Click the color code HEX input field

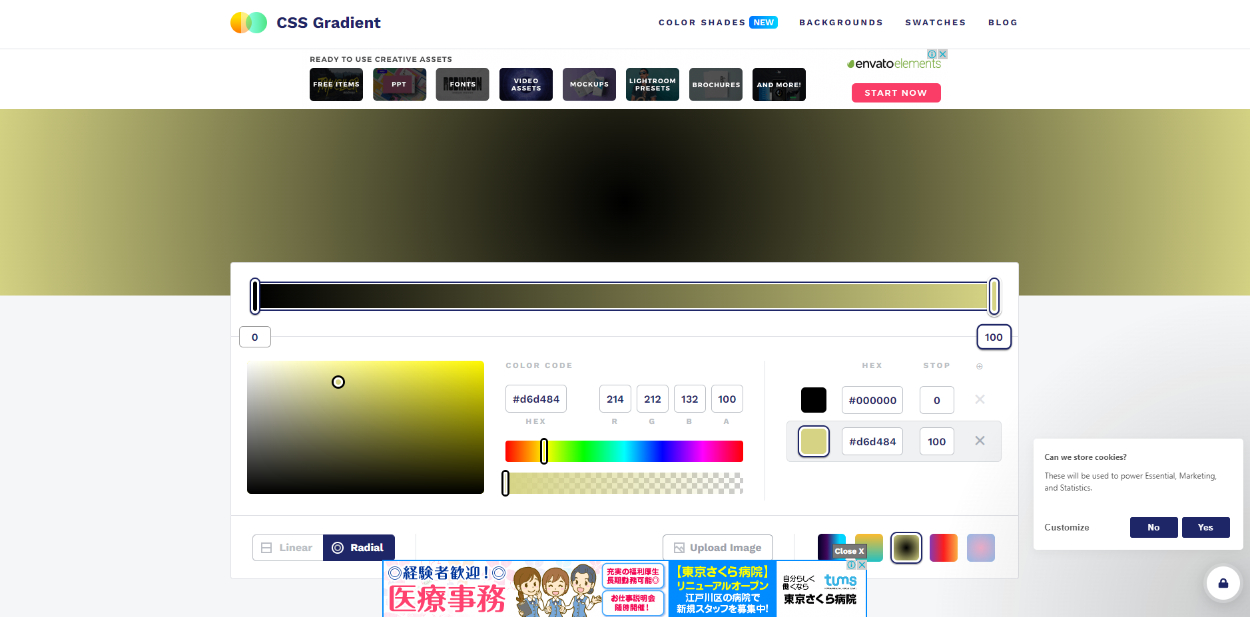point(536,399)
